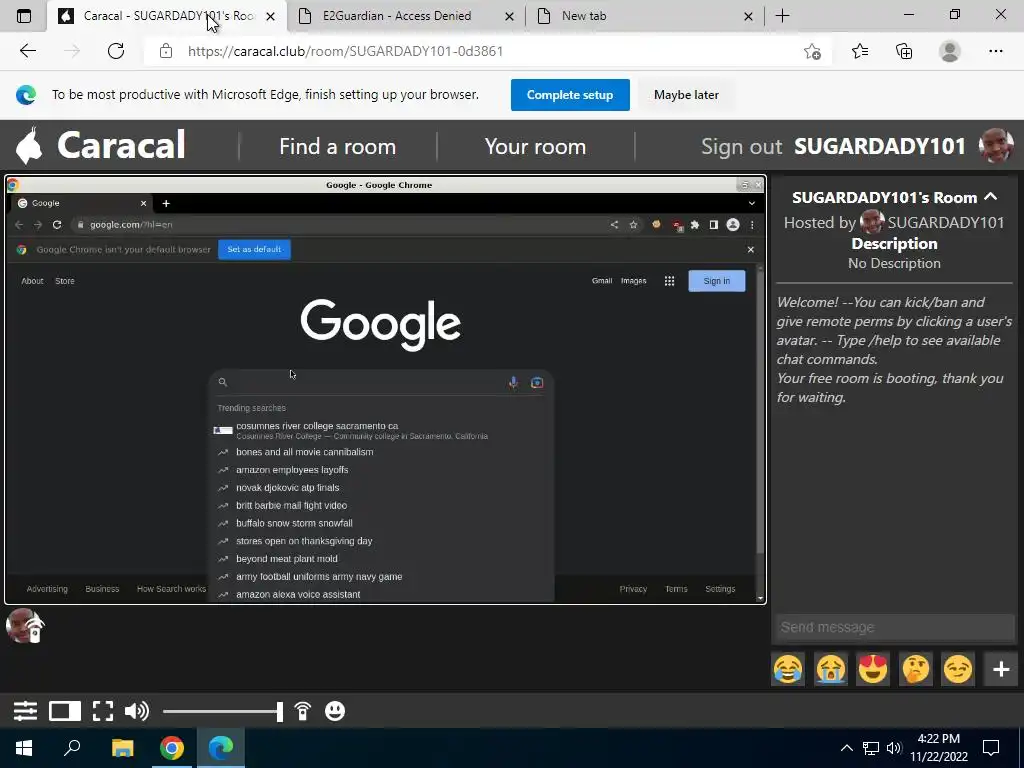
Task: View site information lock icon
Action: 166,51
